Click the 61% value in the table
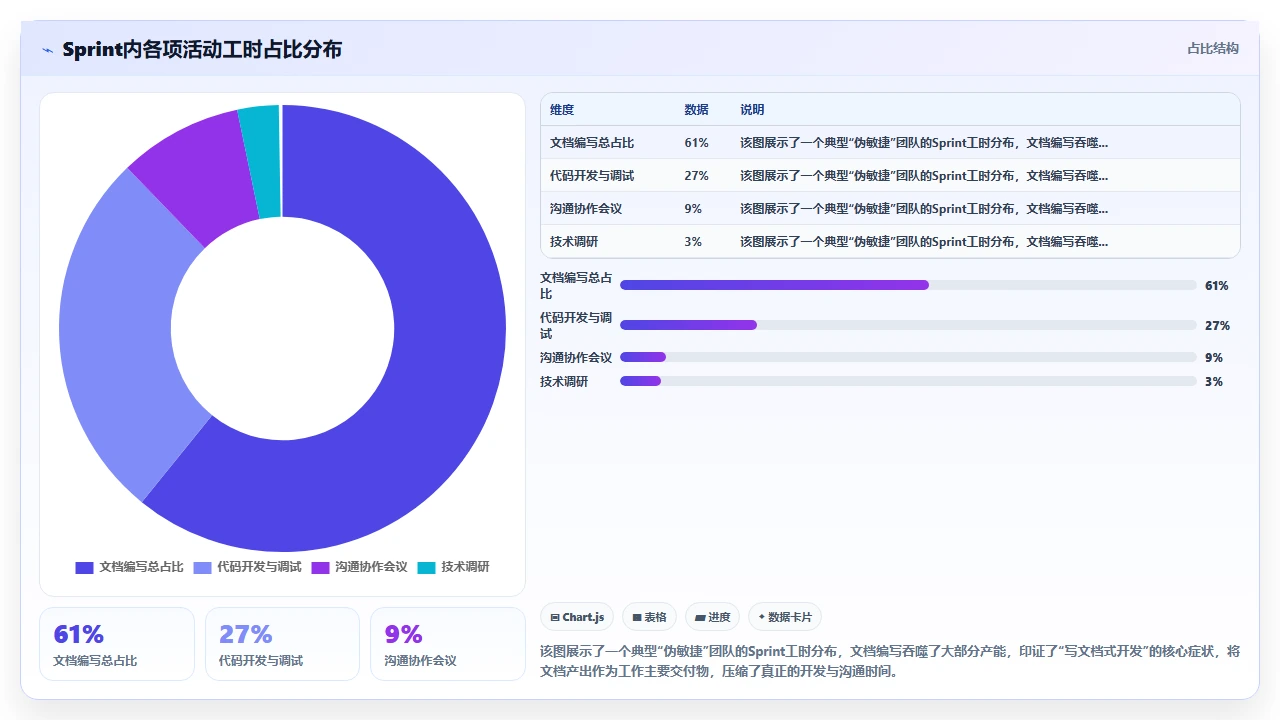The width and height of the screenshot is (1280, 720). [696, 143]
